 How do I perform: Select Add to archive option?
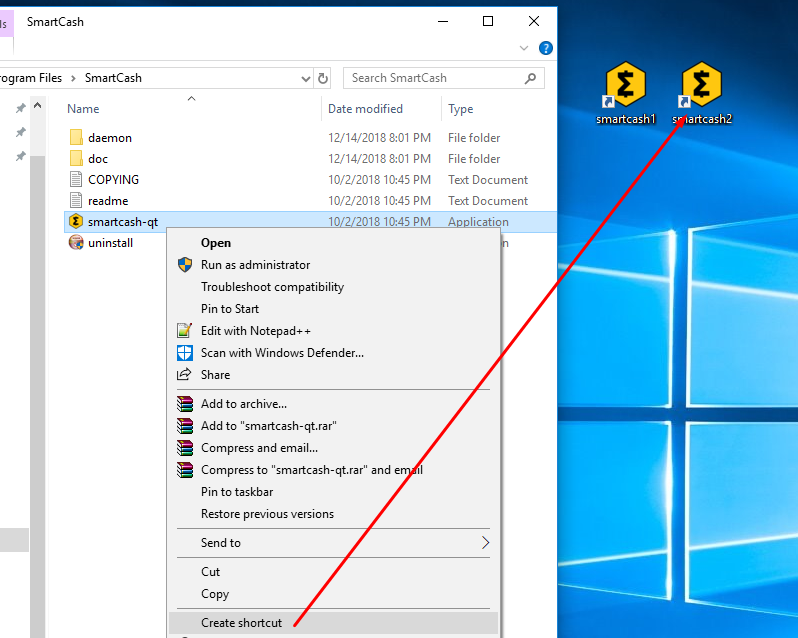244,404
